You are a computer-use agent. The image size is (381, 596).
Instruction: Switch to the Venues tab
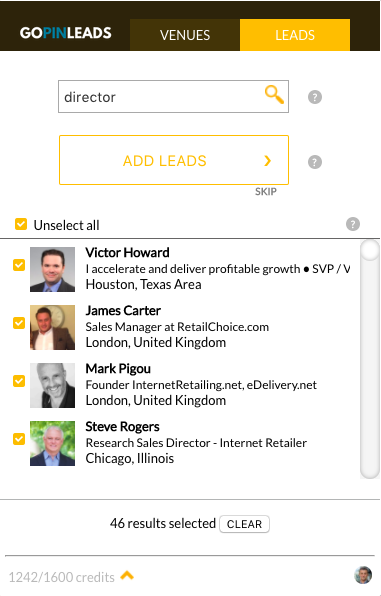pyautogui.click(x=185, y=35)
